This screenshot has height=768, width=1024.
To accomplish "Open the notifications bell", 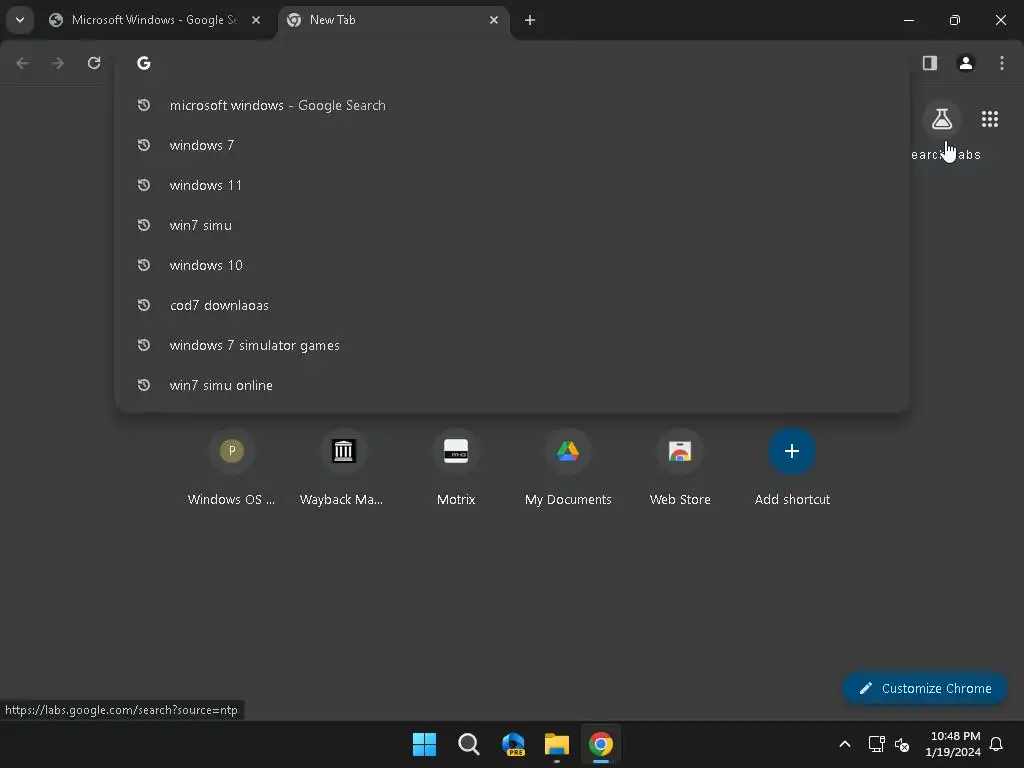I will tap(997, 744).
